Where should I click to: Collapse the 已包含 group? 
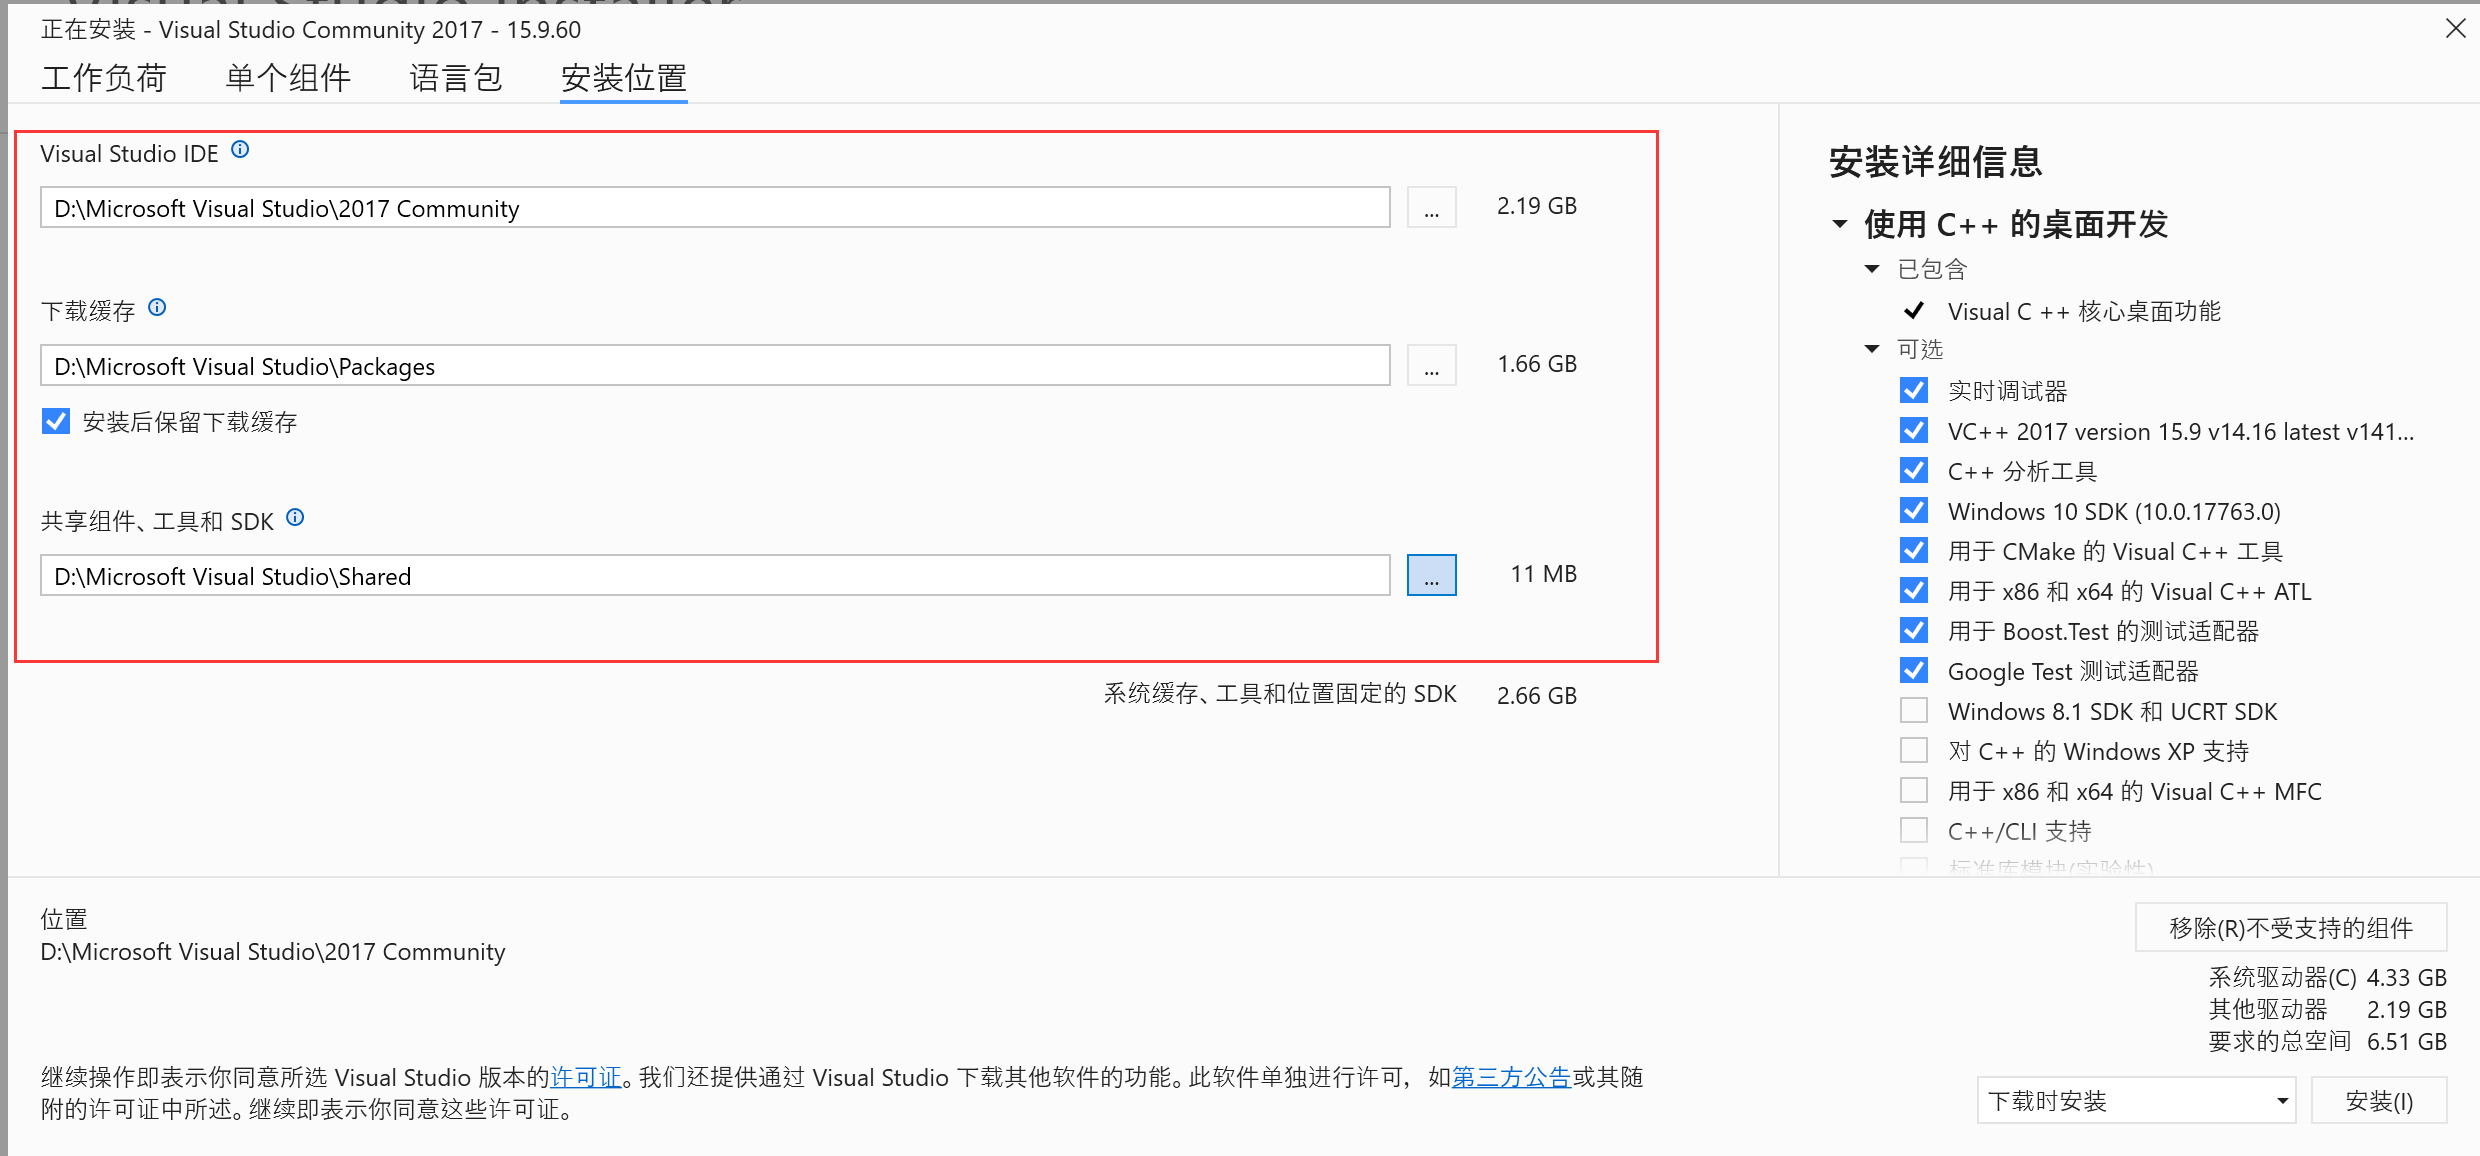pyautogui.click(x=1872, y=269)
